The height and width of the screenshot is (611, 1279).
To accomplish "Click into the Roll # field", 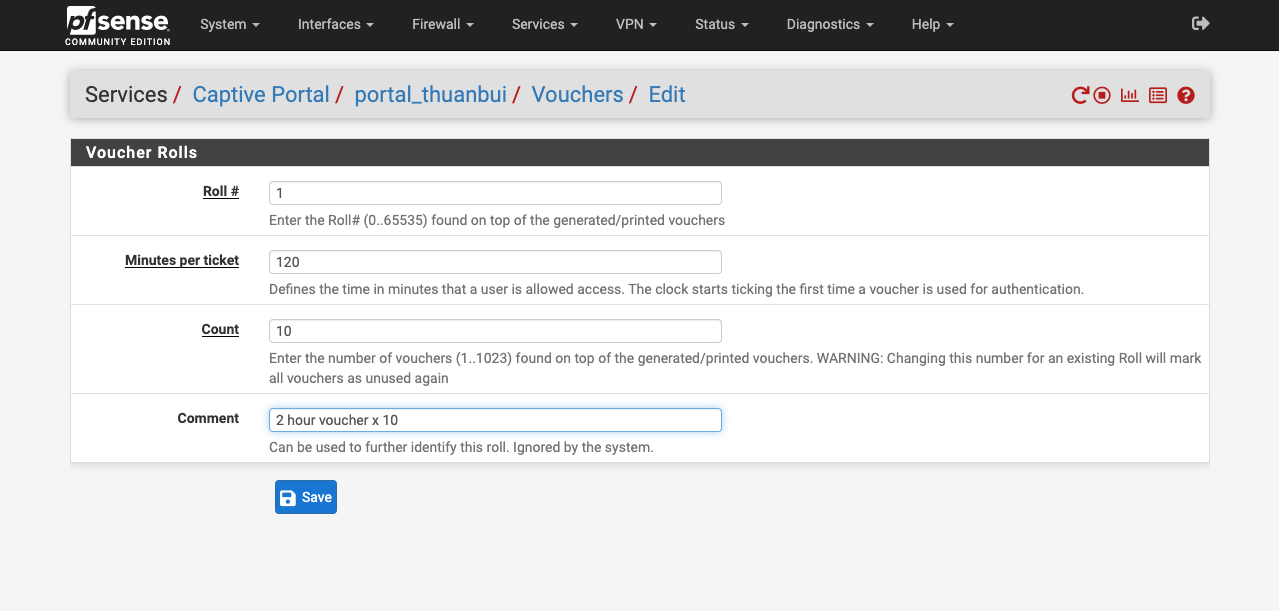I will [495, 193].
